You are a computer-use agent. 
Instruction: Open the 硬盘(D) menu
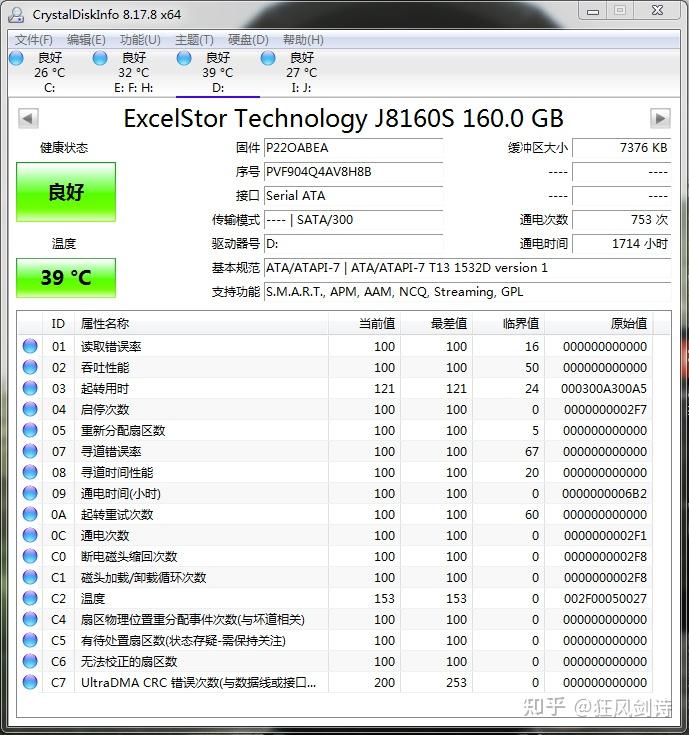click(x=248, y=40)
